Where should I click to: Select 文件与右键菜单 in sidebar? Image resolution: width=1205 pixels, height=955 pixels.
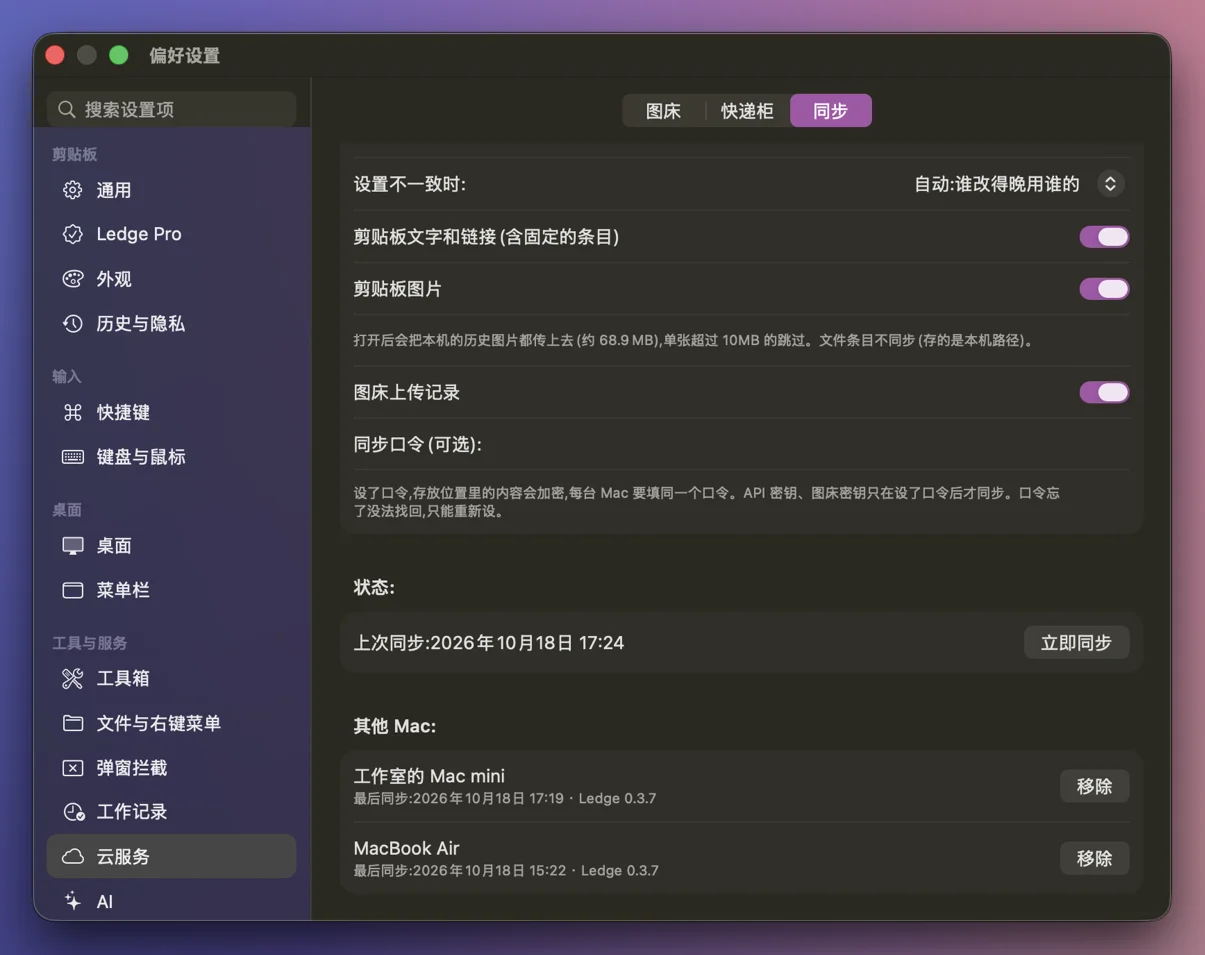[x=172, y=723]
